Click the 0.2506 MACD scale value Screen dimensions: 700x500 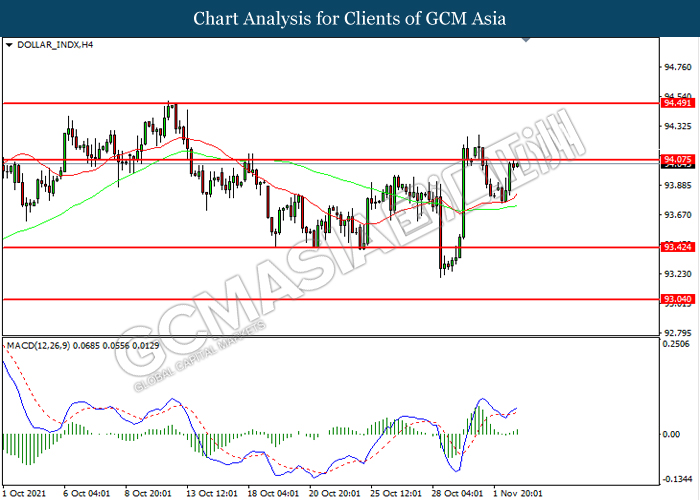(x=676, y=344)
